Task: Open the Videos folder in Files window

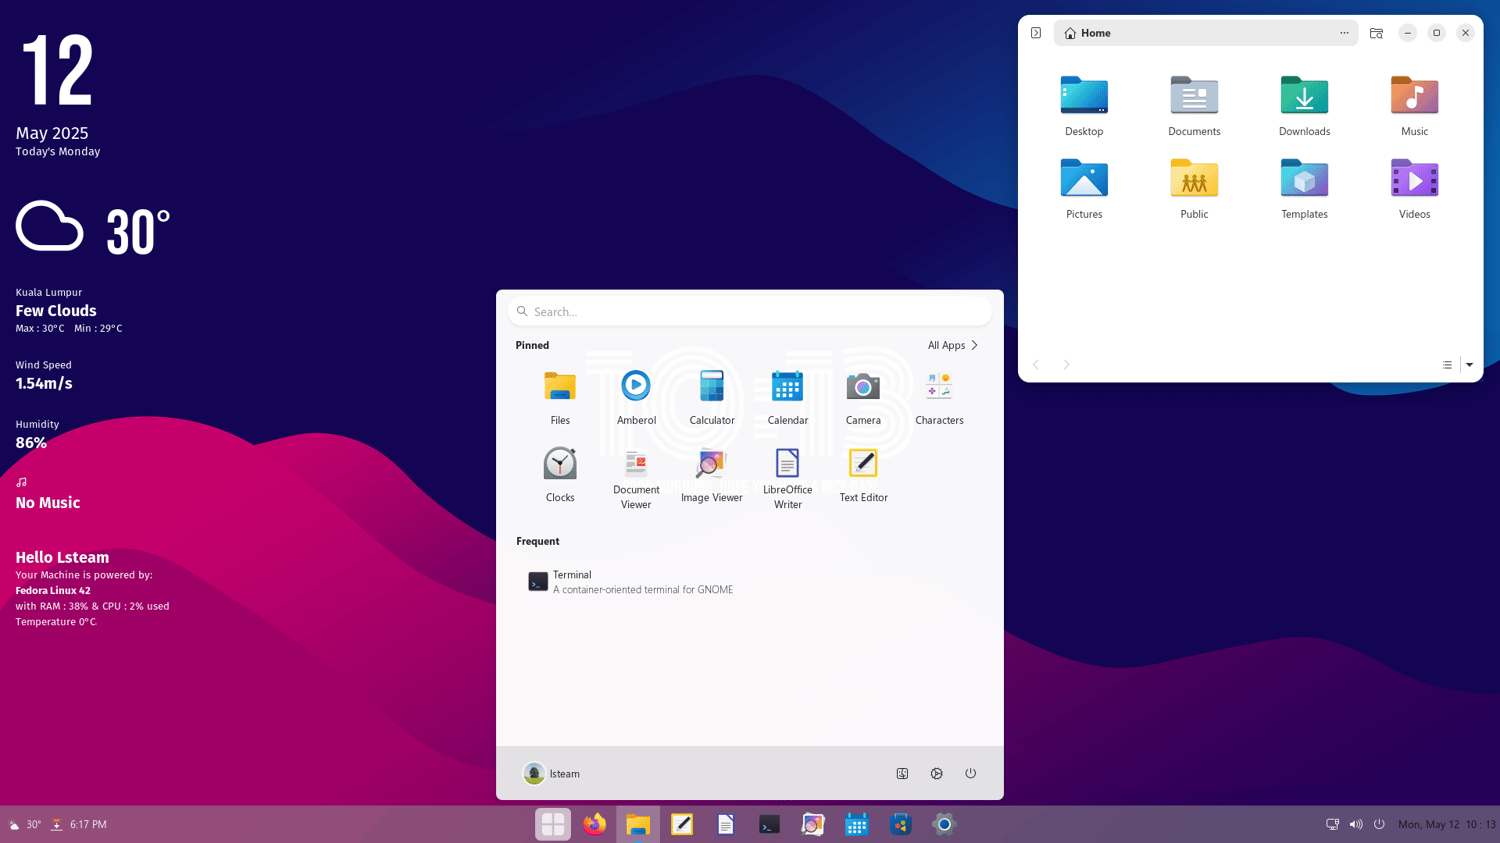Action: click(1414, 189)
